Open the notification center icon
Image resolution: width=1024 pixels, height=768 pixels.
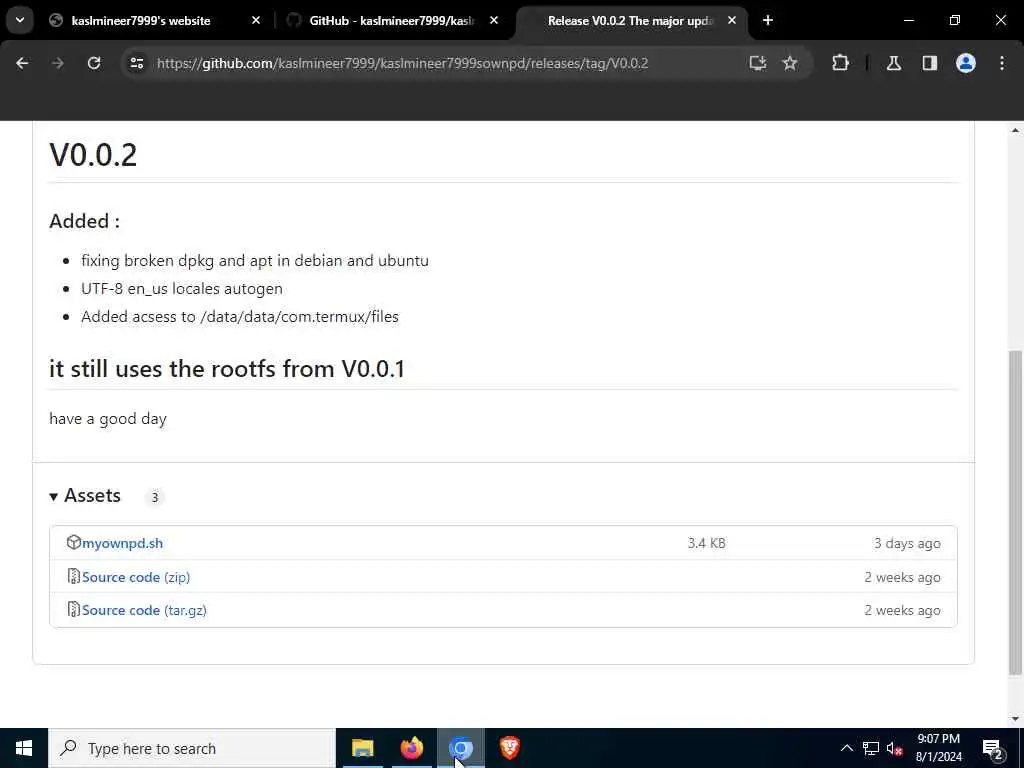pos(993,748)
